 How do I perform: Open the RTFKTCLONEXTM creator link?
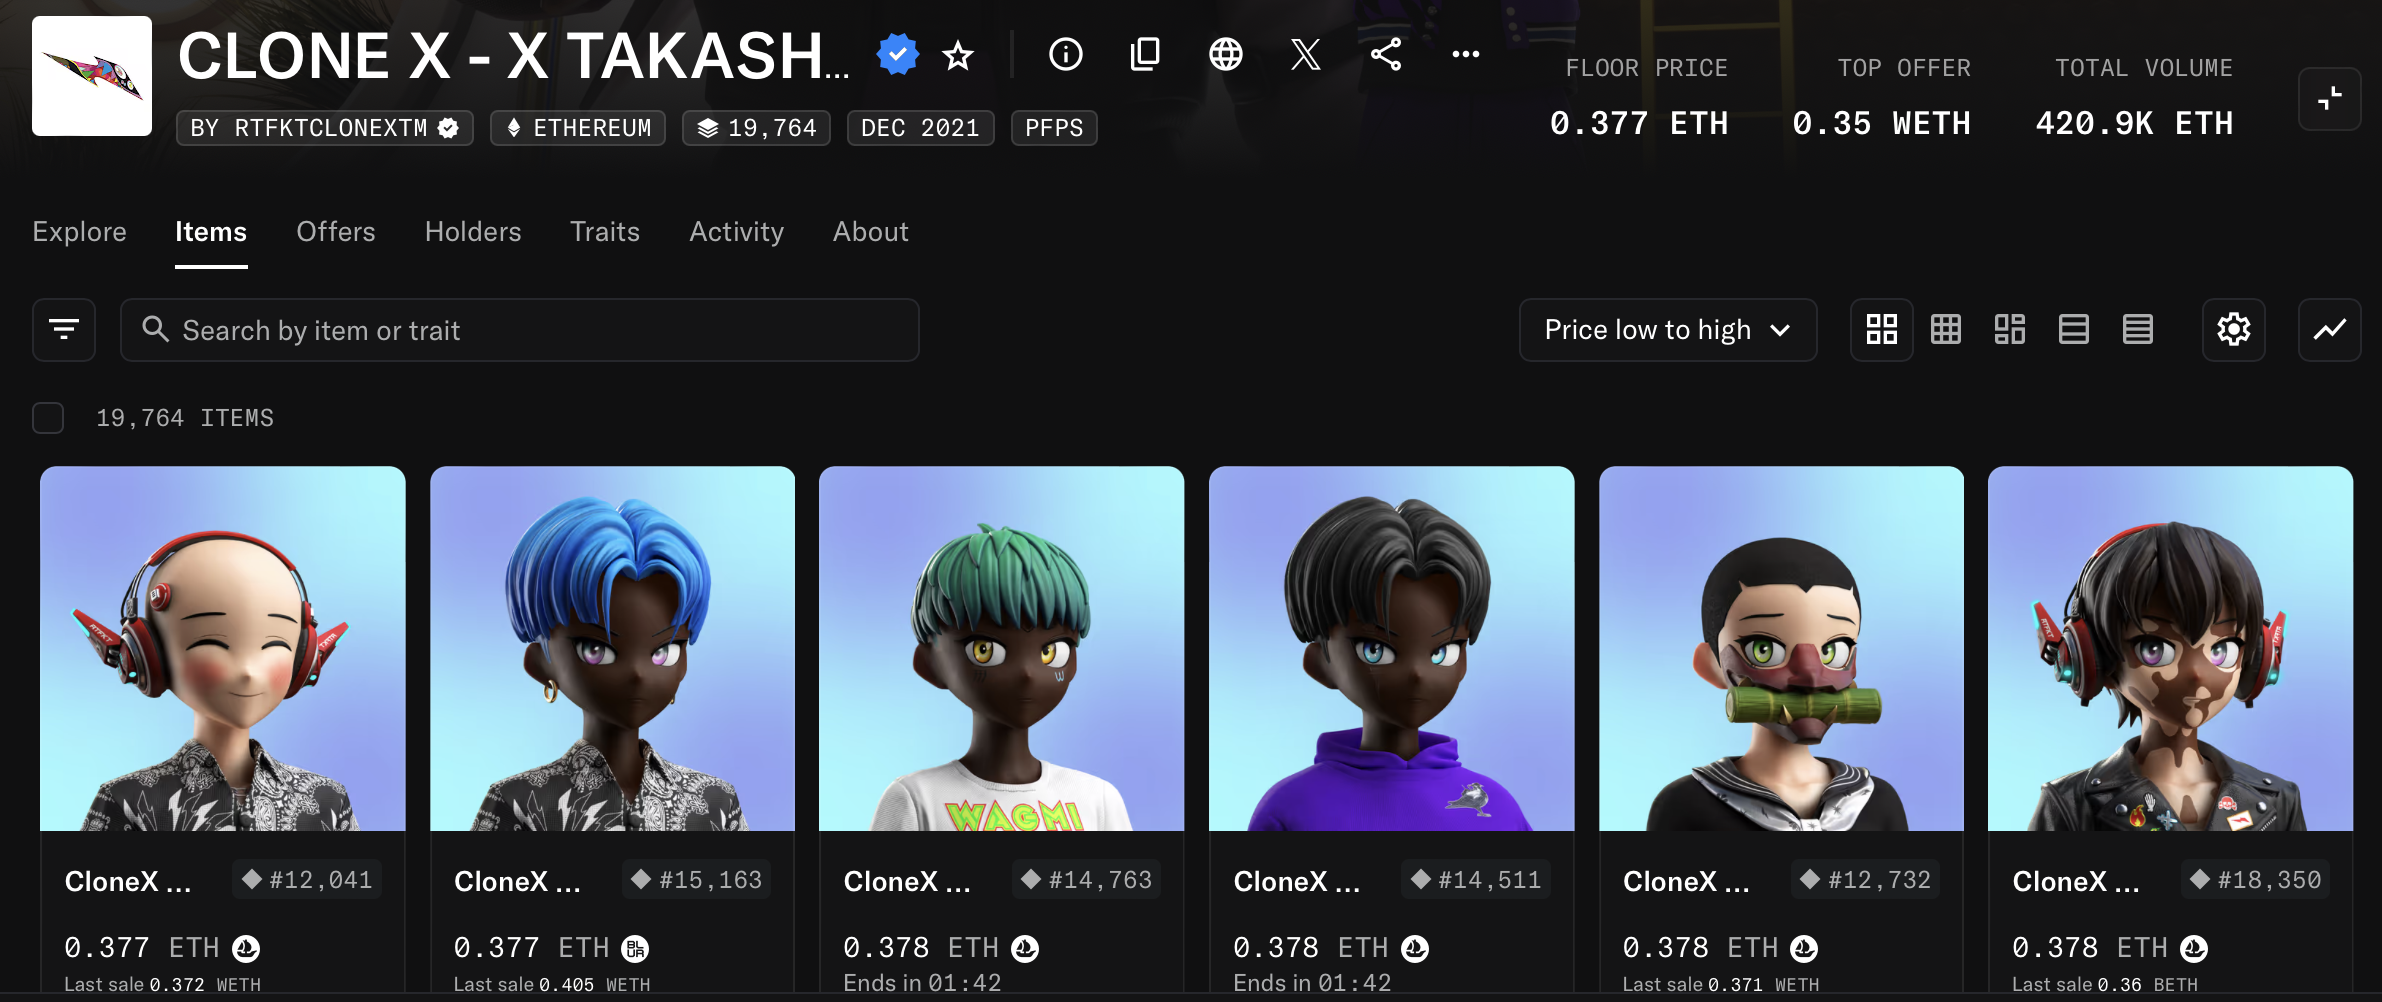(x=324, y=128)
